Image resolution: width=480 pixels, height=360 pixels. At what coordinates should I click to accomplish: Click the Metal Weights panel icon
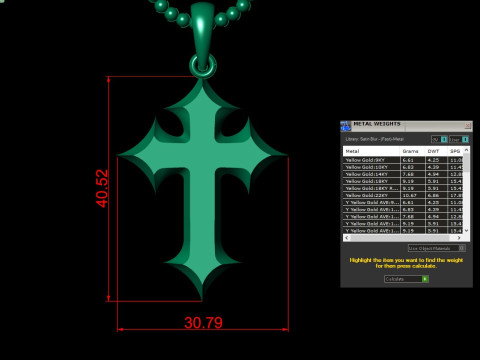pyautogui.click(x=346, y=126)
